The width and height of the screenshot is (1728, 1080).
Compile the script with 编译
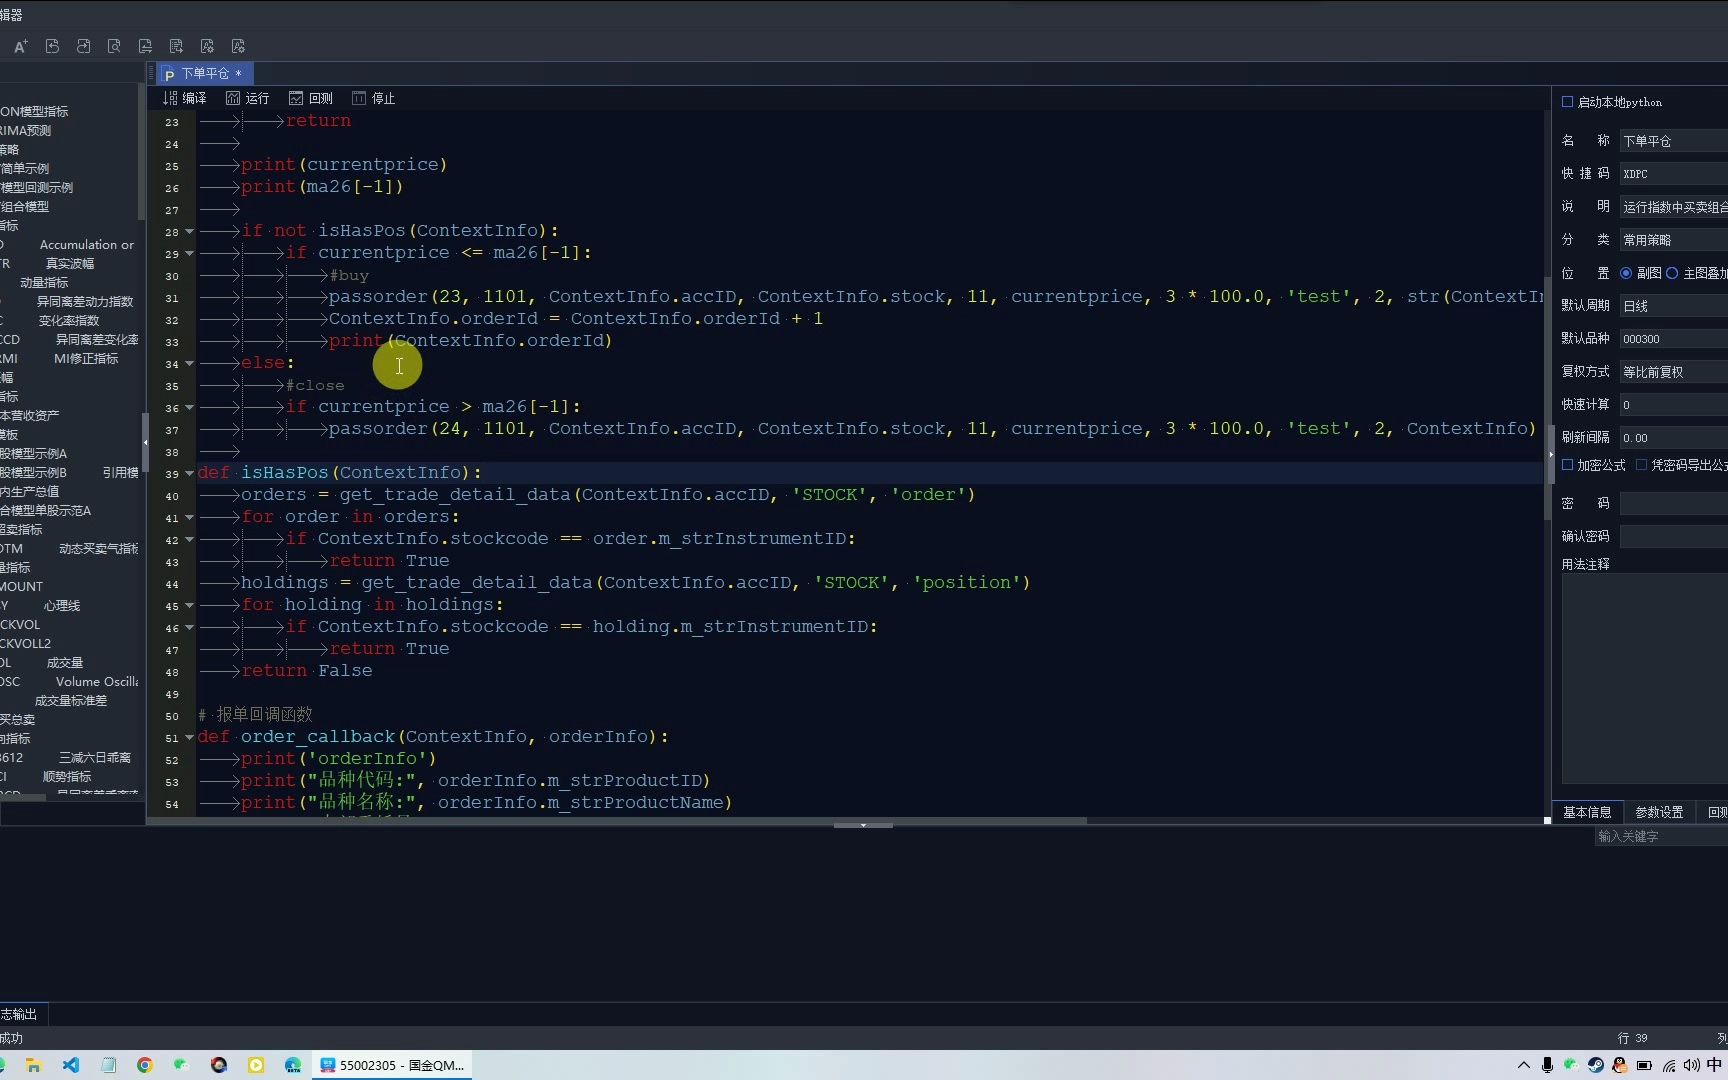point(185,98)
